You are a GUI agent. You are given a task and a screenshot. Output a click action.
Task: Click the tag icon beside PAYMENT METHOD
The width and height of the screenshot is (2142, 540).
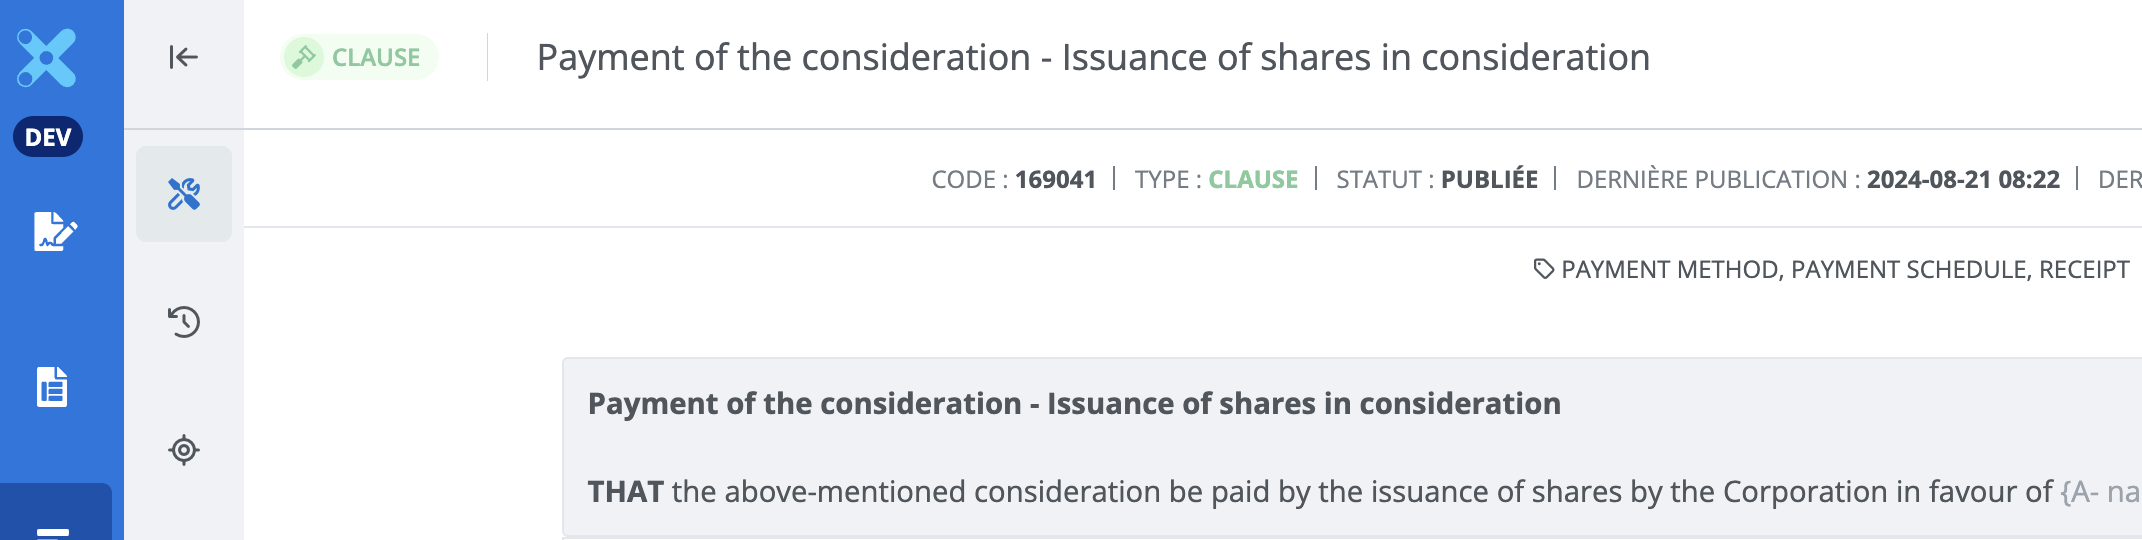click(1543, 269)
